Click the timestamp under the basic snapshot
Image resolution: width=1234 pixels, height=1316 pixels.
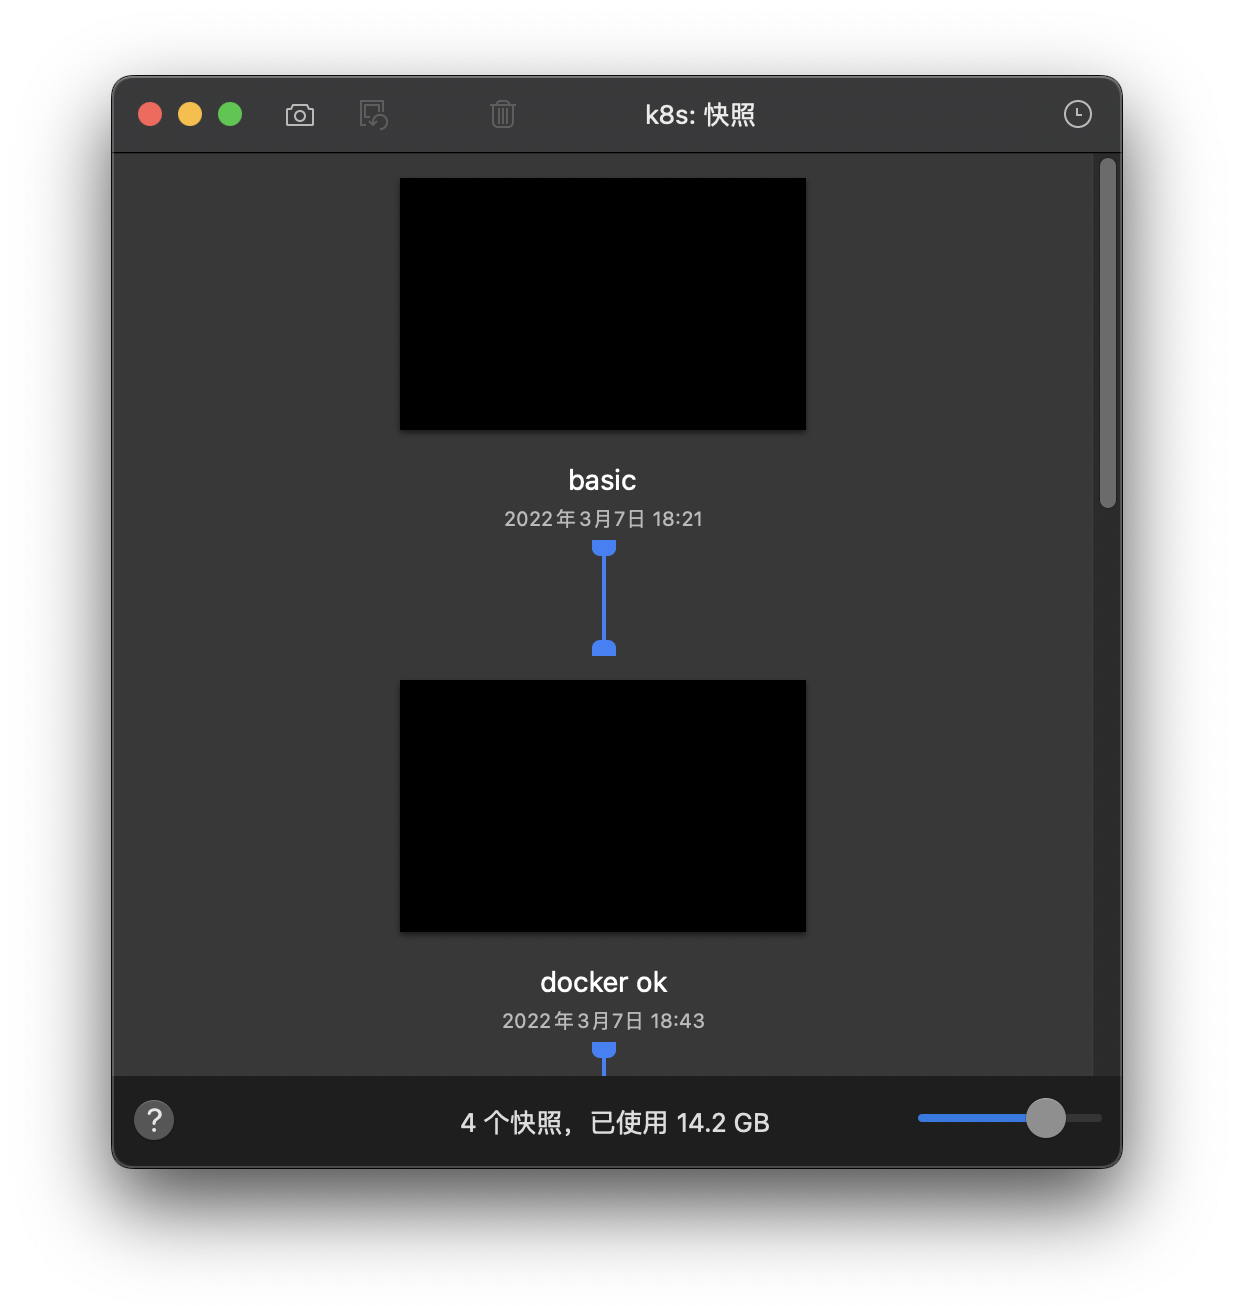click(602, 519)
